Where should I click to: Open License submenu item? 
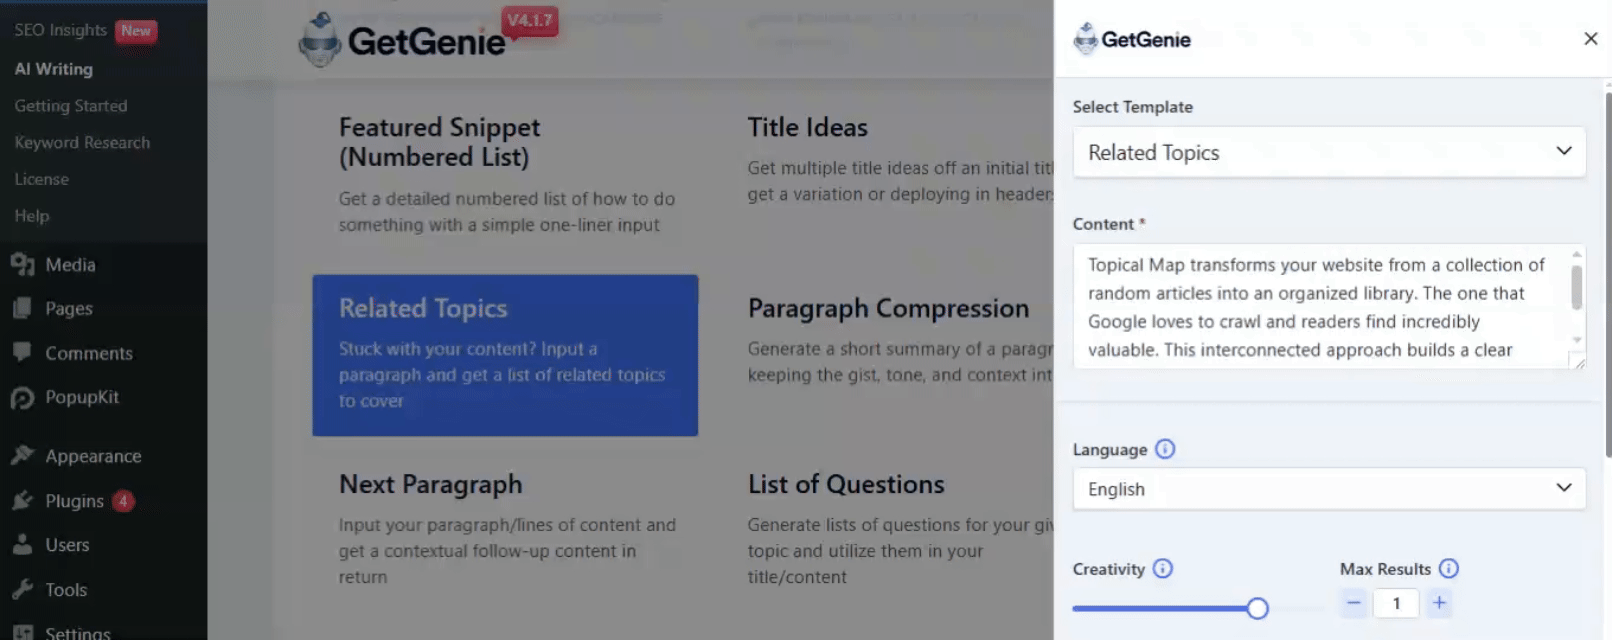(41, 179)
